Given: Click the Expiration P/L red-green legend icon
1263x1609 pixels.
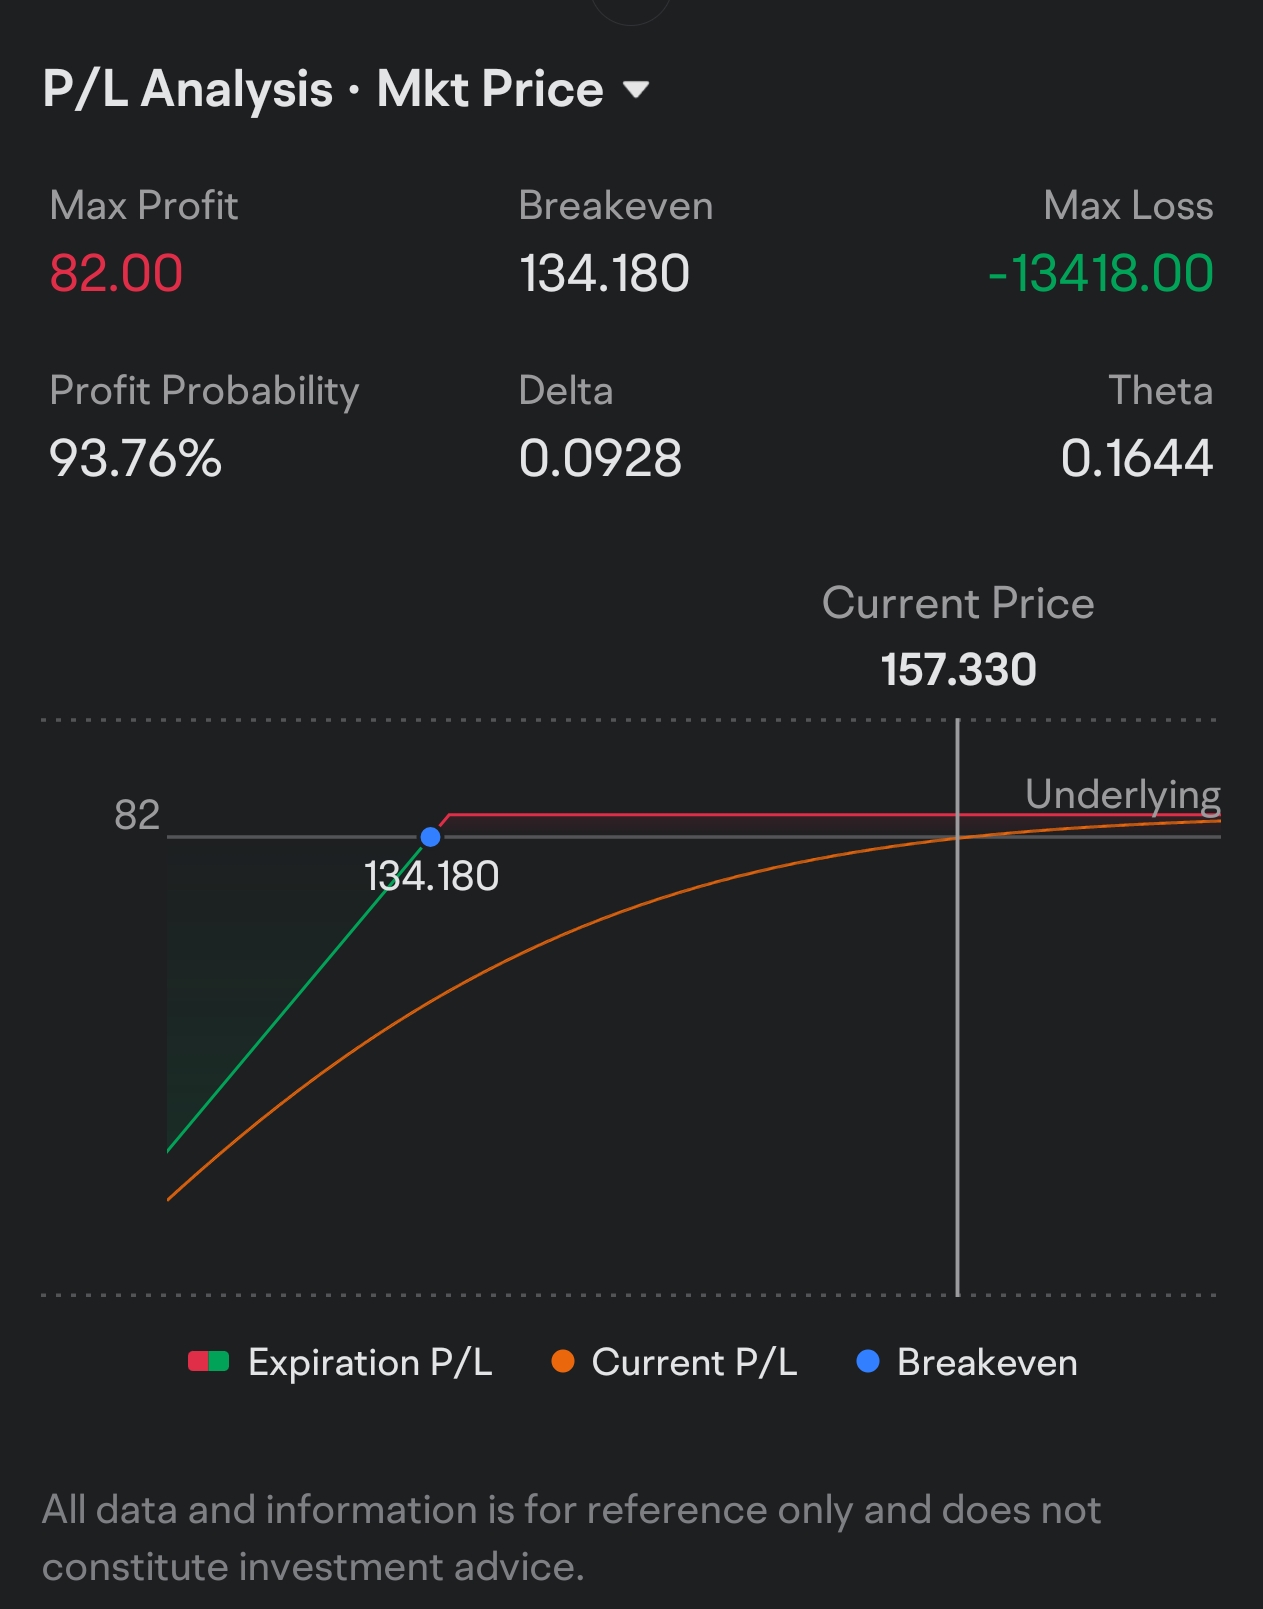Looking at the screenshot, I should pyautogui.click(x=209, y=1361).
